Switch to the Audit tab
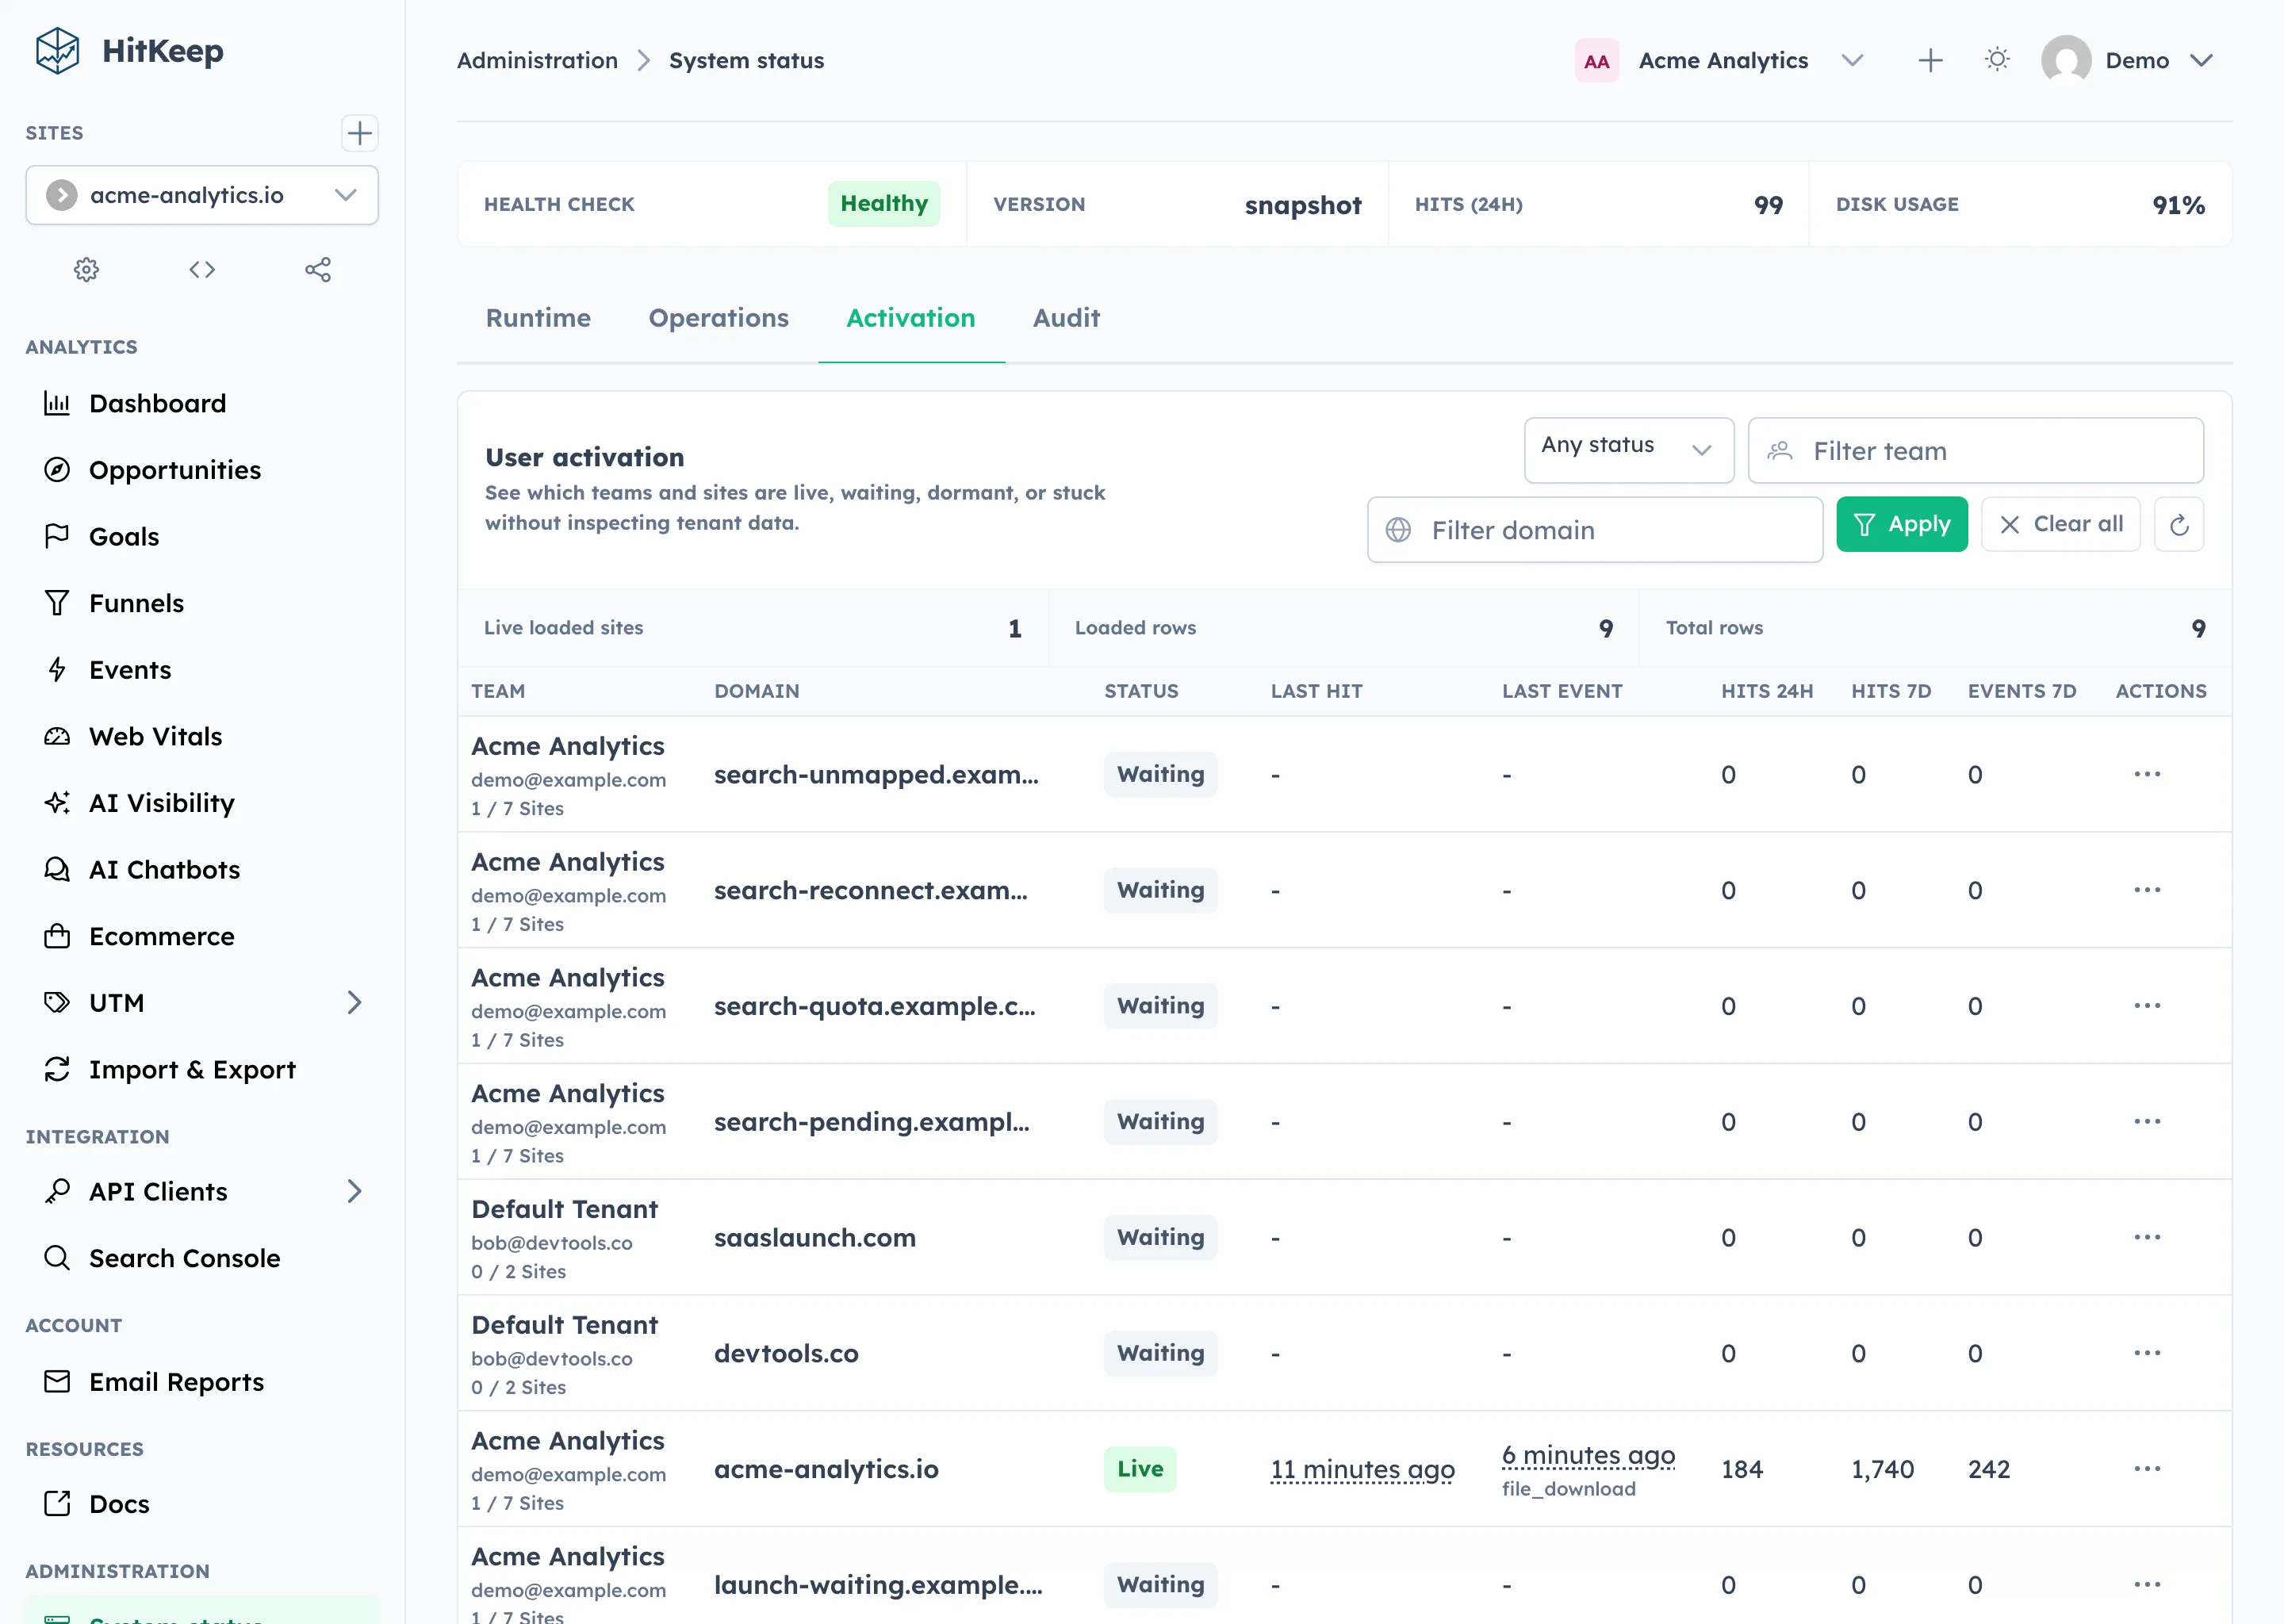 (1066, 318)
